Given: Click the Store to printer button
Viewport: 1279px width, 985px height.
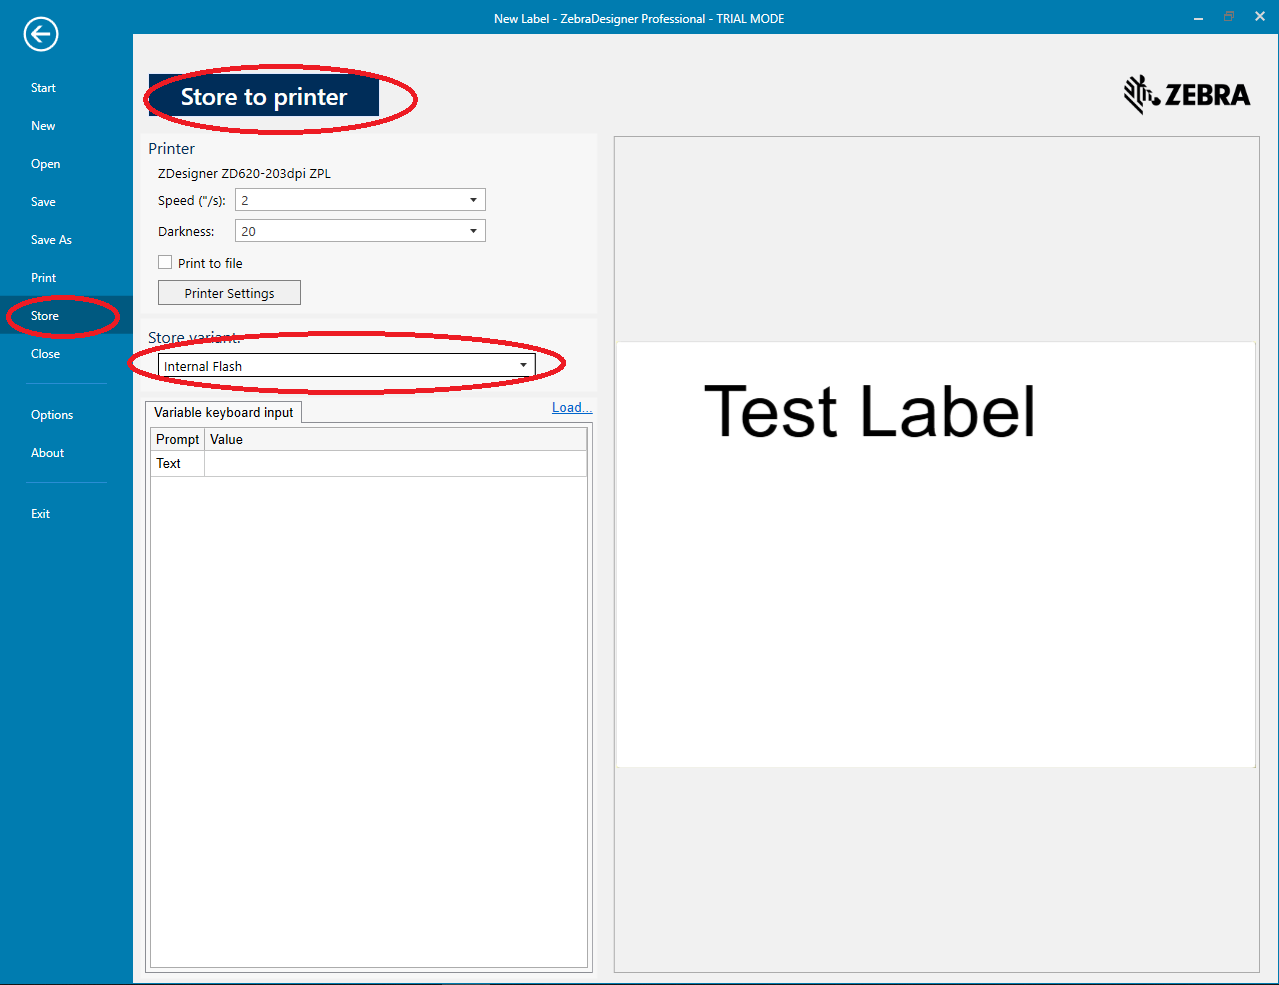Looking at the screenshot, I should (263, 96).
